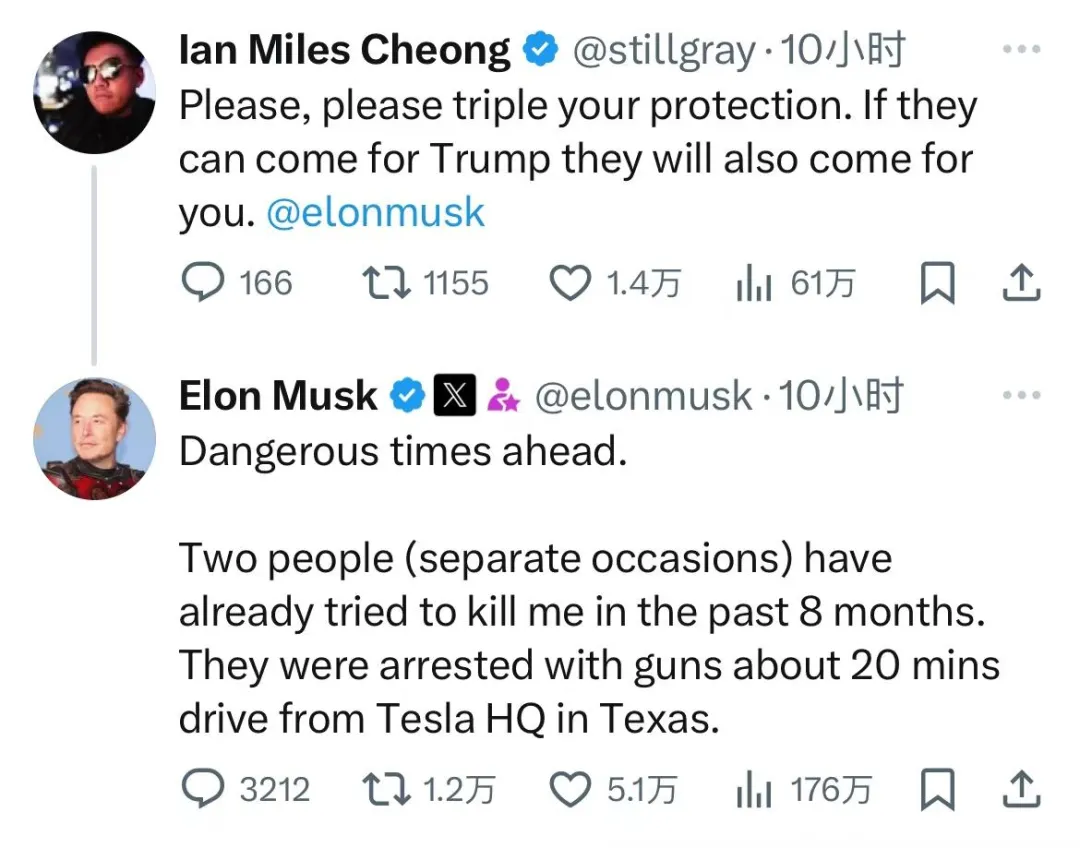Open the reply composer on Elon Musk's tweet

pyautogui.click(x=204, y=789)
